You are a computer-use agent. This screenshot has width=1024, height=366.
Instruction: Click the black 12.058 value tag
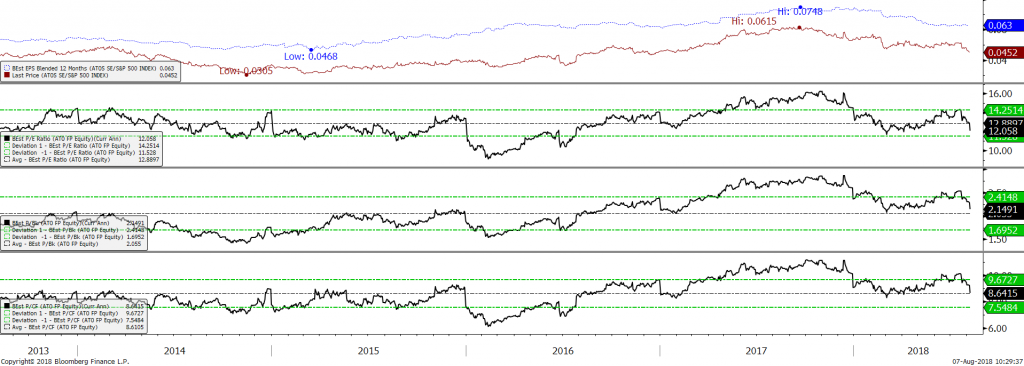click(1003, 131)
